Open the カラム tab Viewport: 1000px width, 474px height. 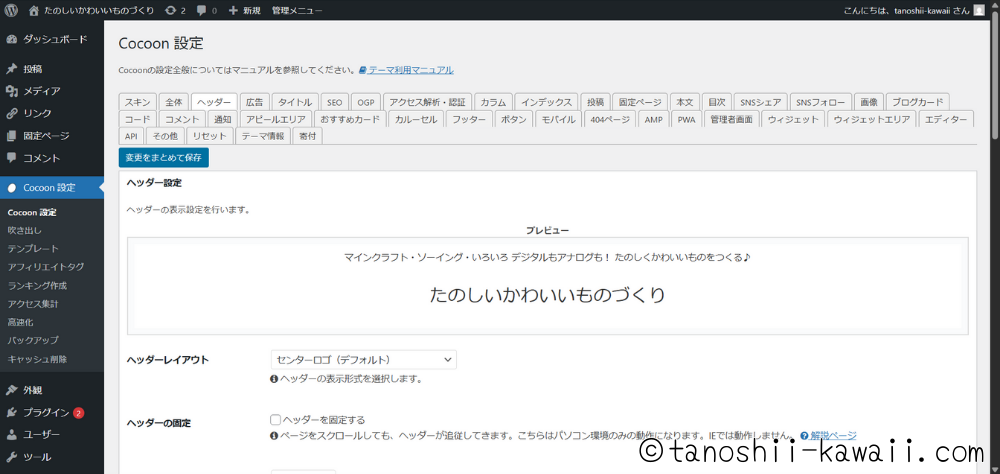coord(493,102)
